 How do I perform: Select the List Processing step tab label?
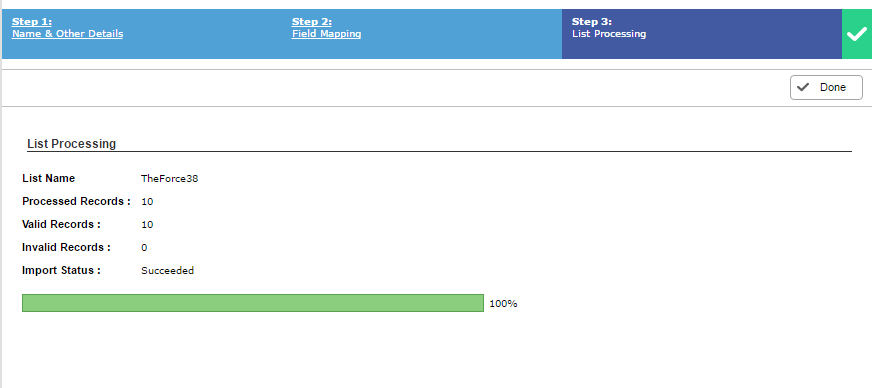coord(609,34)
